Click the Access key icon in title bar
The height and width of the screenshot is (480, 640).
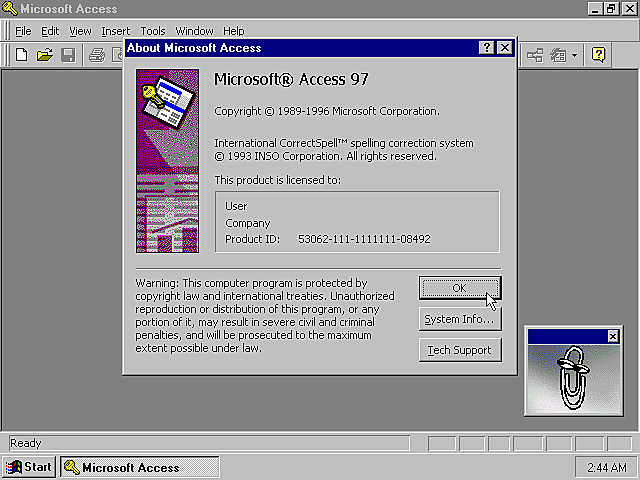pyautogui.click(x=10, y=9)
